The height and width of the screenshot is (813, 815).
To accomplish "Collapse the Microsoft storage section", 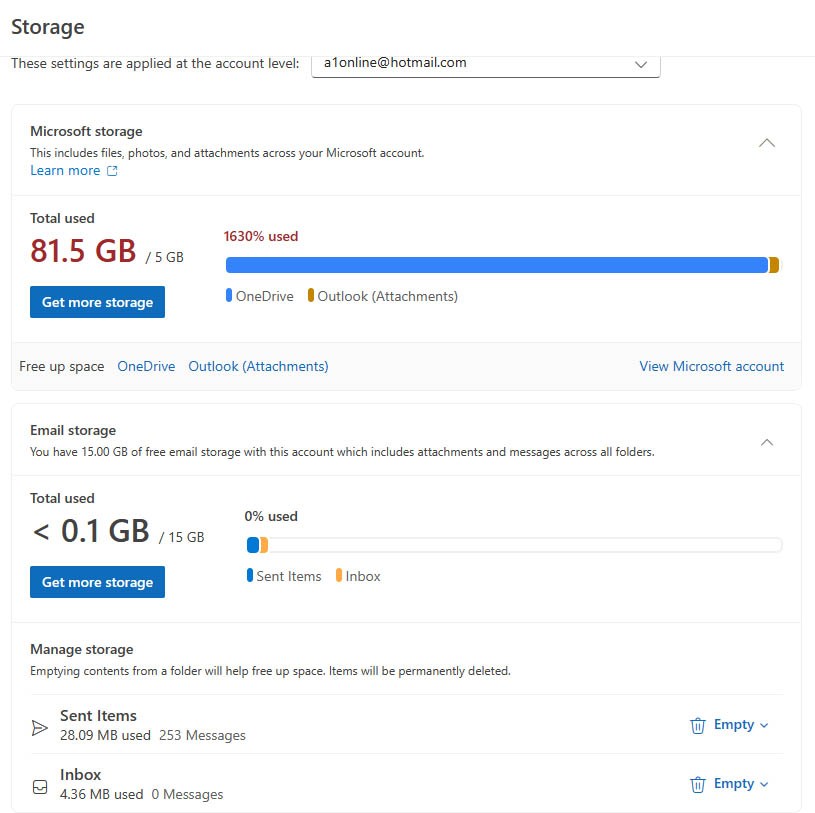I will coord(767,143).
